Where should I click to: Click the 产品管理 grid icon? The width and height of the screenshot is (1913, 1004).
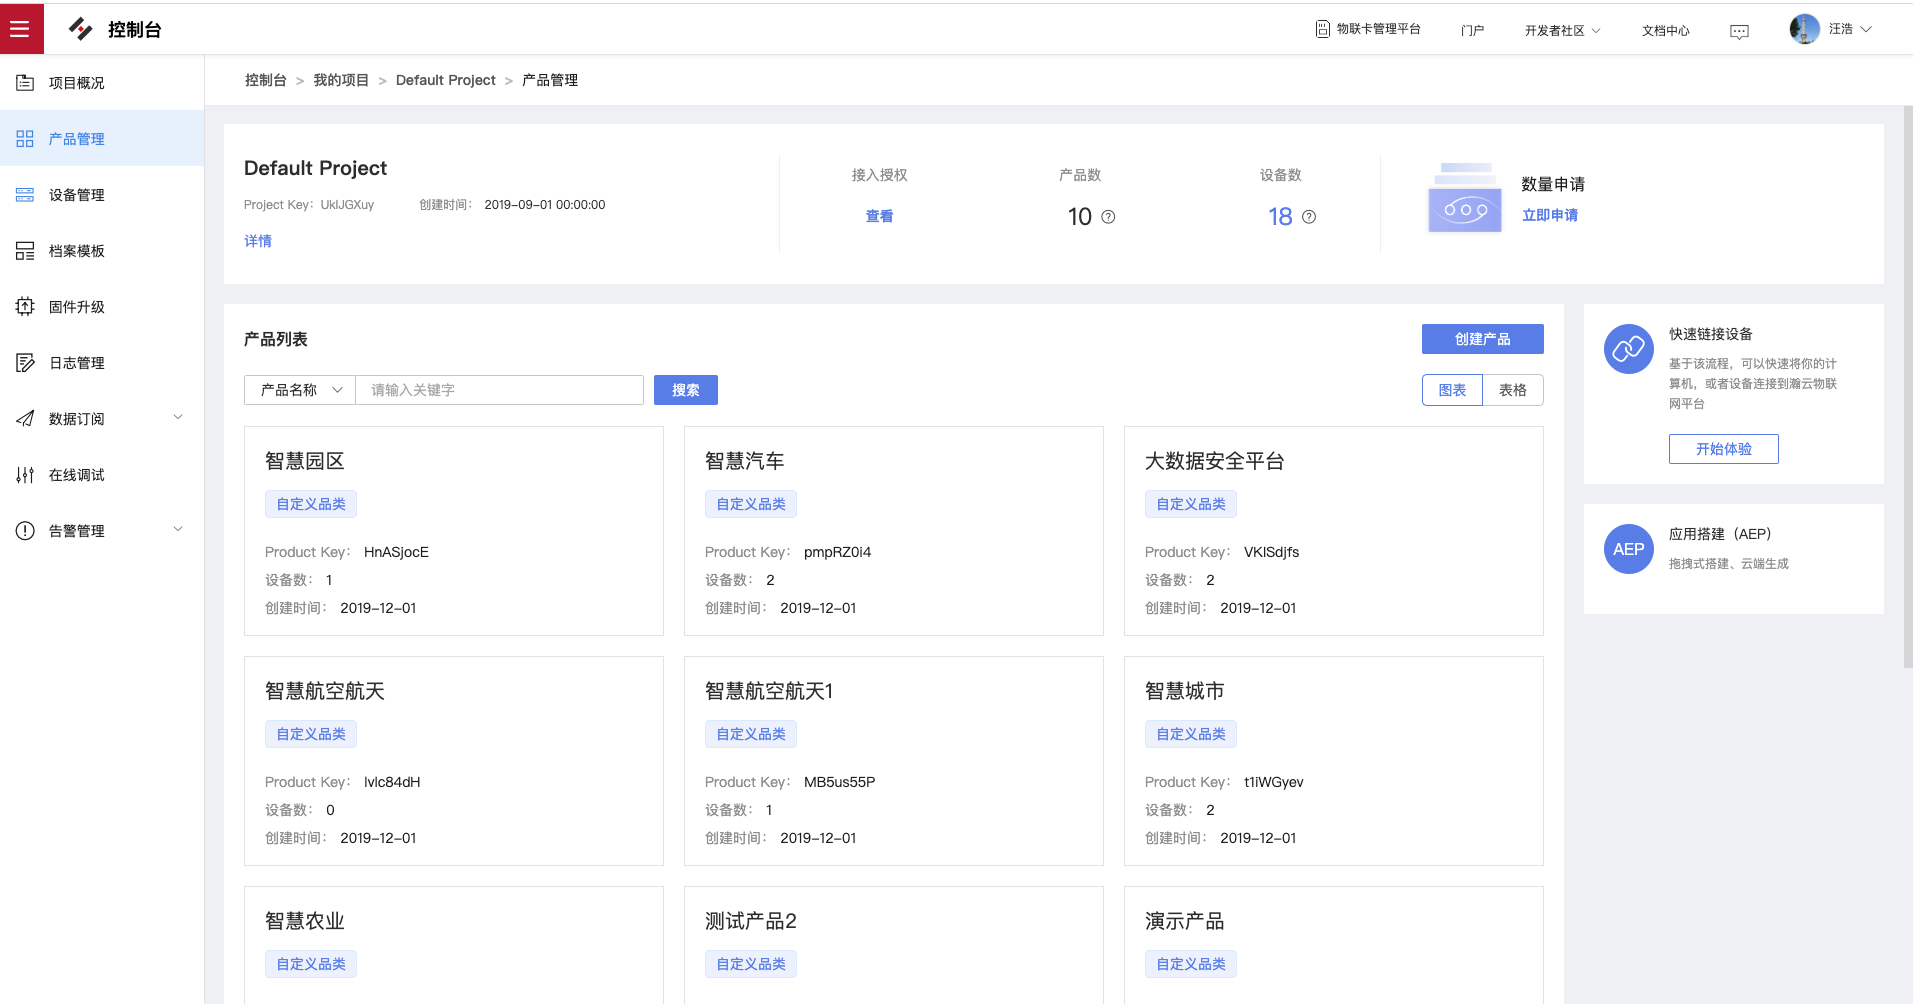pos(25,139)
